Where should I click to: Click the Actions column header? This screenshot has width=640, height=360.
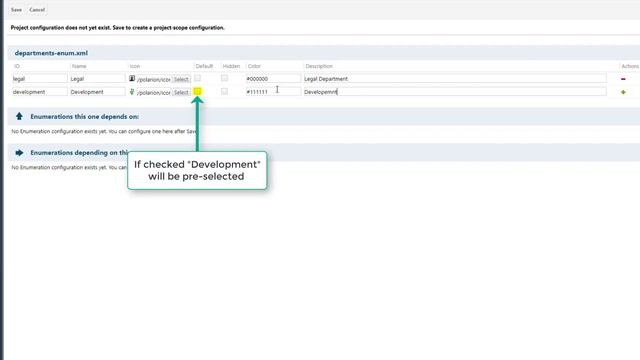630,66
